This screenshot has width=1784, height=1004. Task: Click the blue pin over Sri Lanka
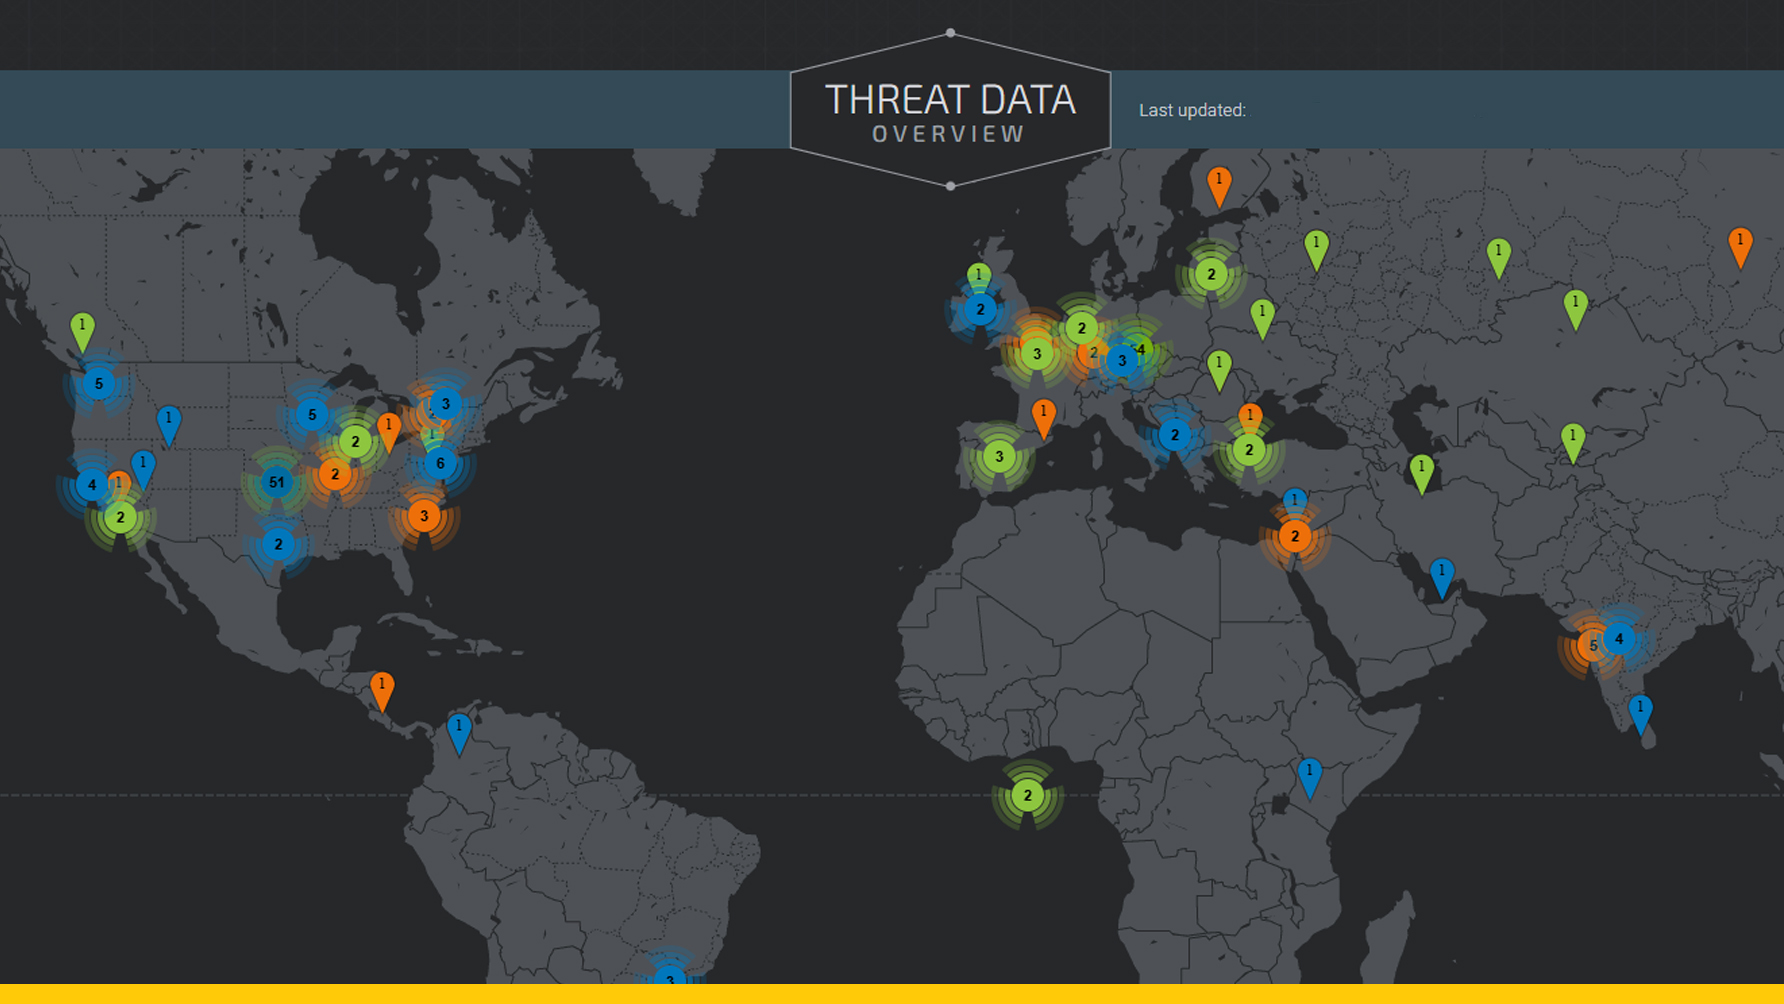[x=1640, y=712]
